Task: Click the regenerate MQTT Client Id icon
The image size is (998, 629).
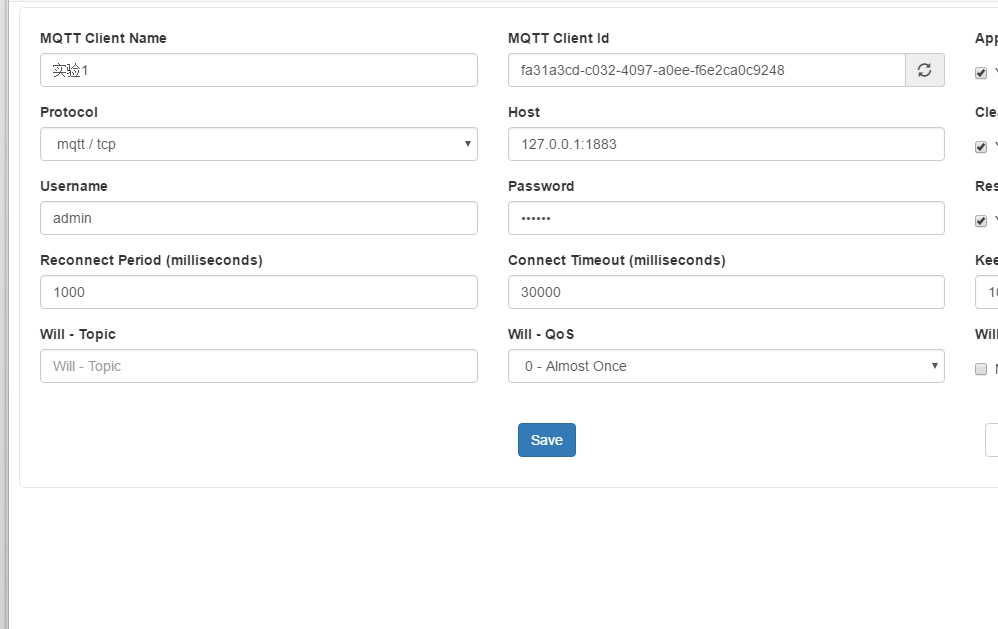Action: tap(924, 70)
